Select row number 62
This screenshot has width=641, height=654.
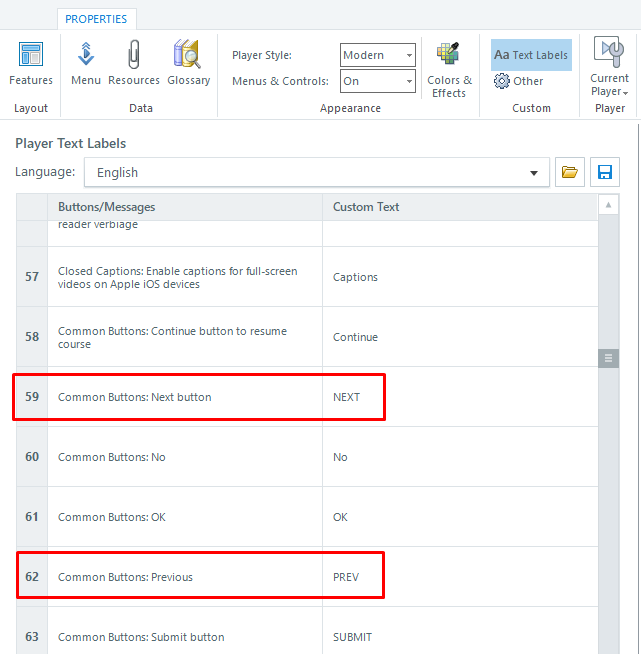32,577
